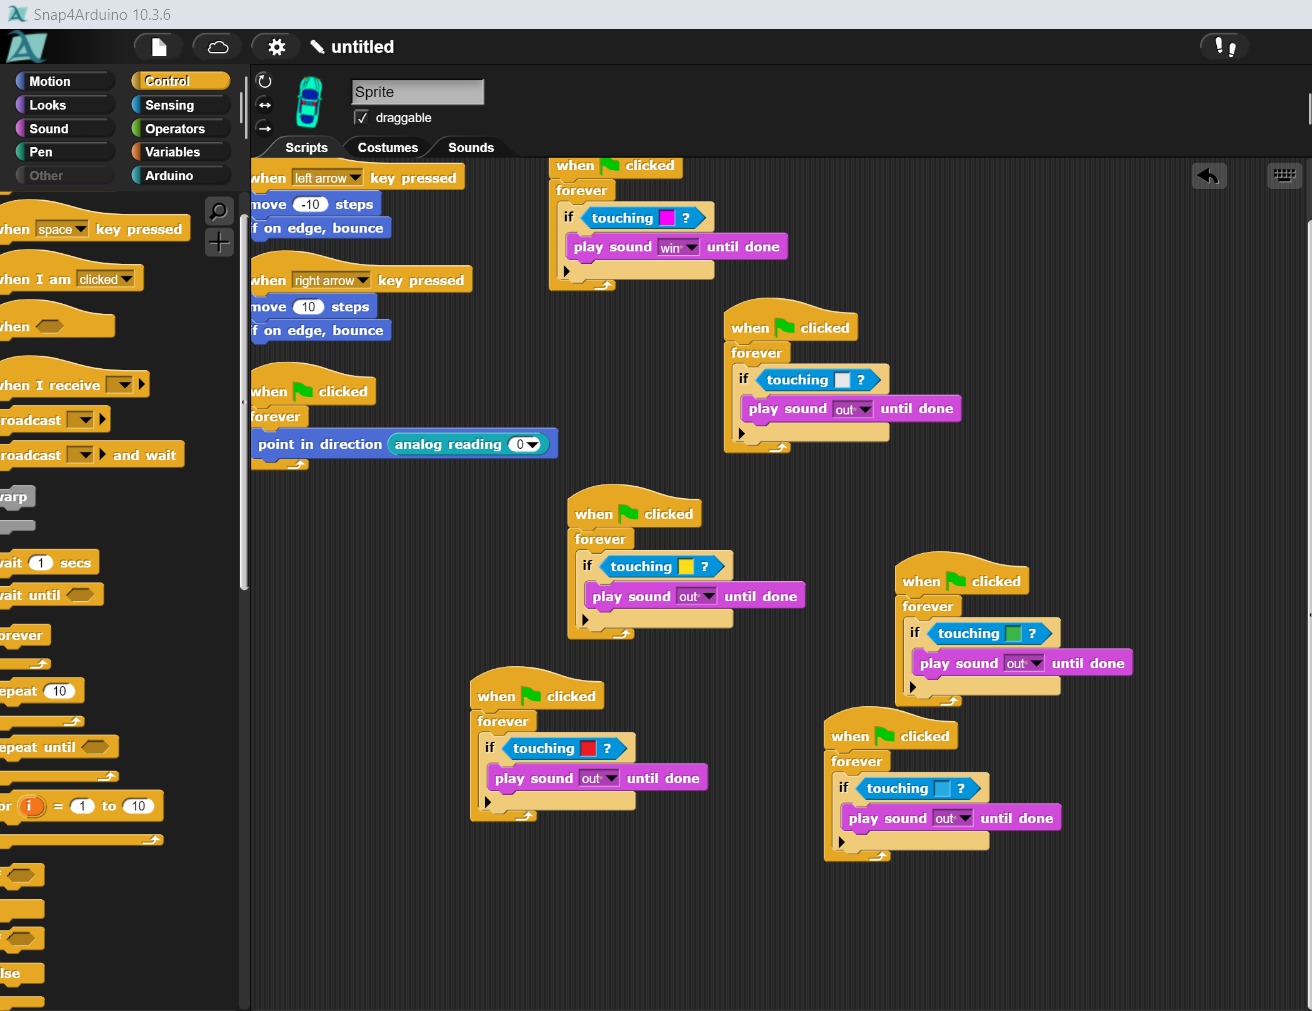Click the sprite name field
Viewport: 1312px width, 1011px height.
click(418, 92)
